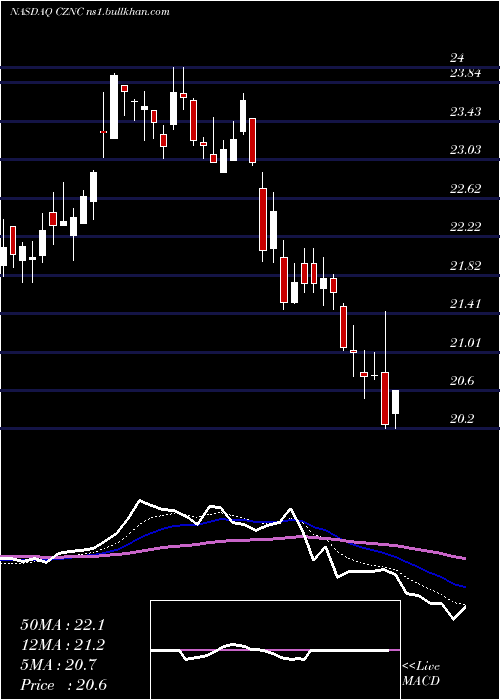Click the 21.82 price axis label
500x700 pixels.
click(x=466, y=266)
